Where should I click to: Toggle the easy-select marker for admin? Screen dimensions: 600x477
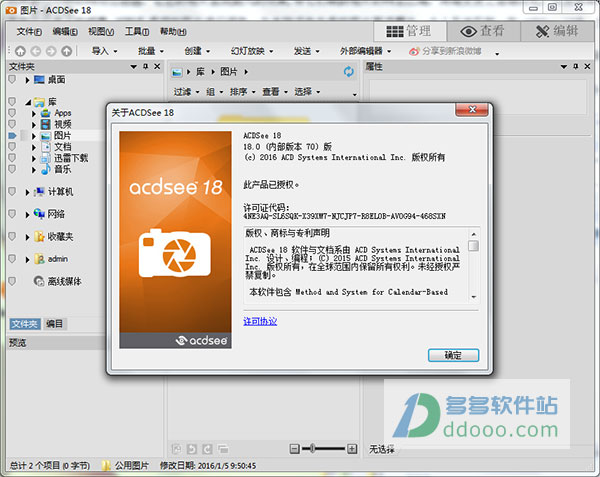(x=12, y=259)
